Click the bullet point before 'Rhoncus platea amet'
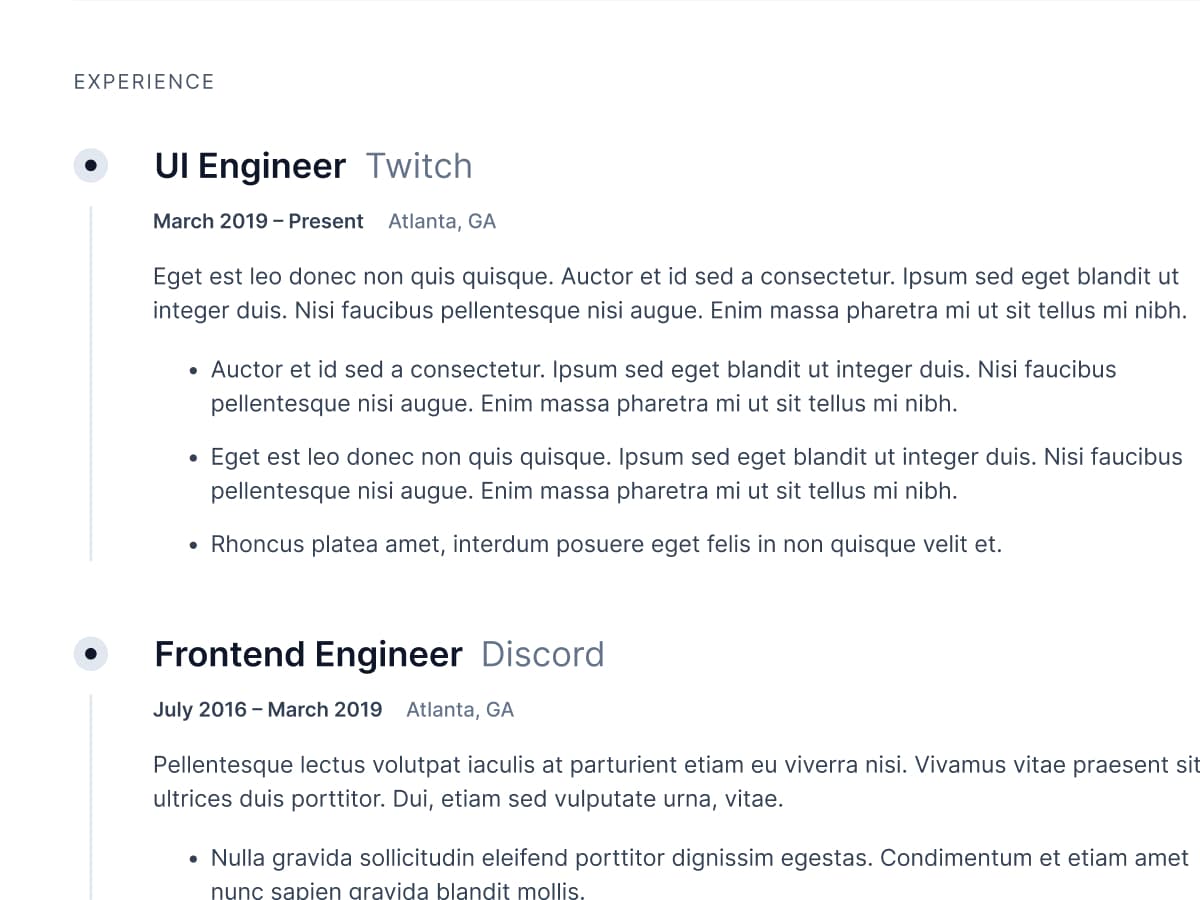Screen dimensions: 1200x900 click(x=194, y=546)
